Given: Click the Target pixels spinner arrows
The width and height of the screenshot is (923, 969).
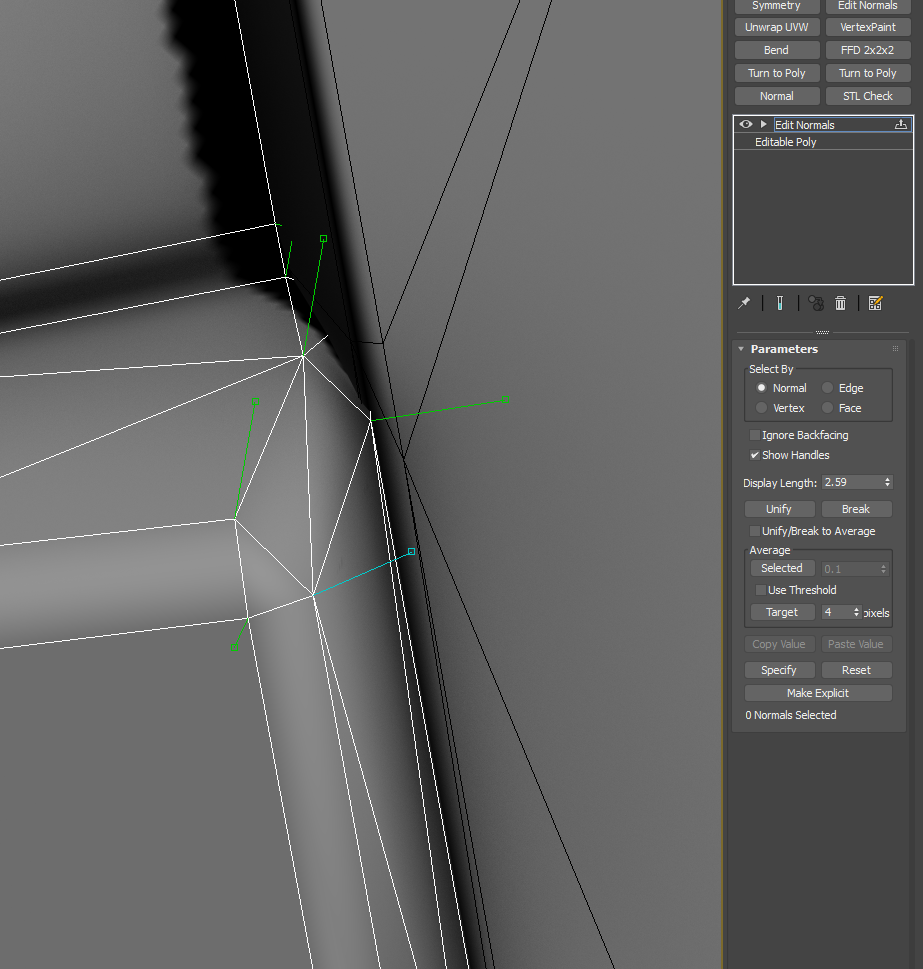Looking at the screenshot, I should click(856, 612).
